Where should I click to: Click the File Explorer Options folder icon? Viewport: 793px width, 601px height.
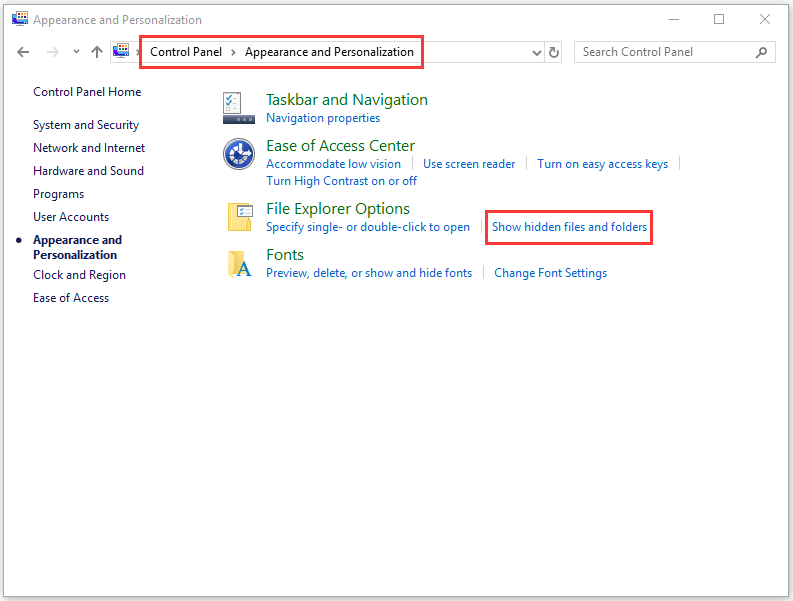pyautogui.click(x=240, y=217)
